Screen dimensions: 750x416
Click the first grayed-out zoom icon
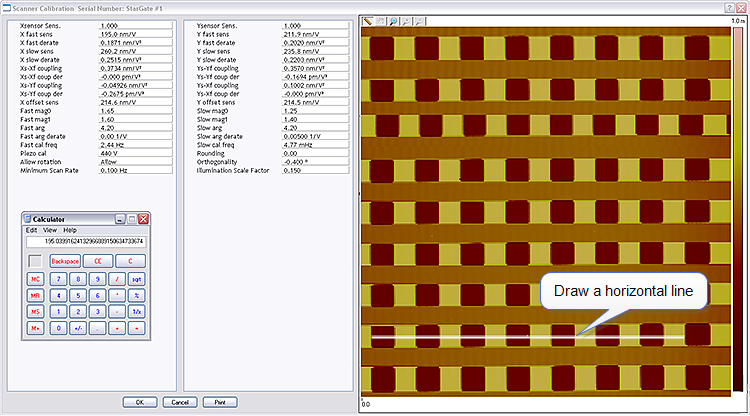click(406, 22)
